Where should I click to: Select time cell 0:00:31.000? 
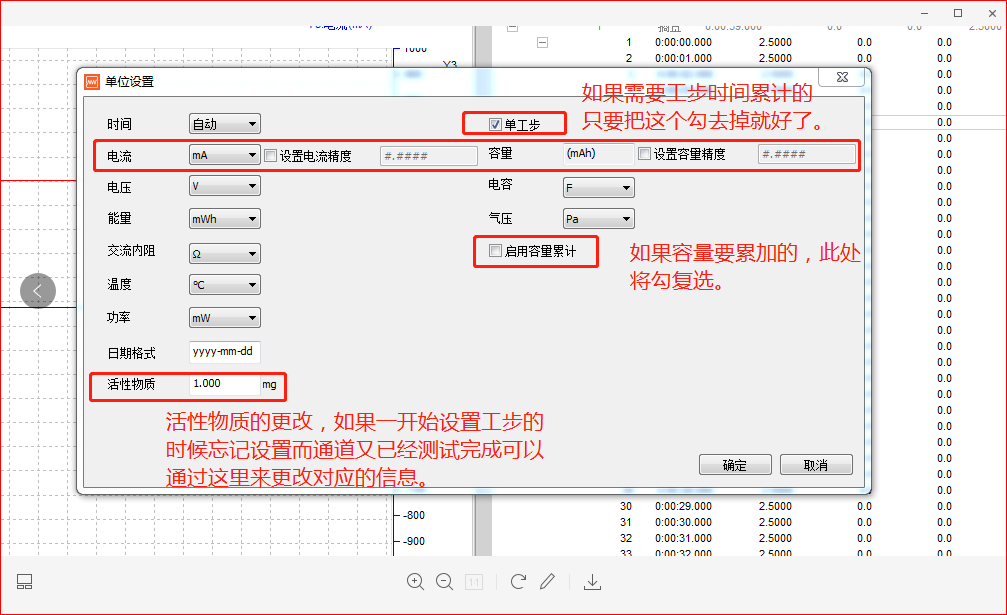point(683,539)
